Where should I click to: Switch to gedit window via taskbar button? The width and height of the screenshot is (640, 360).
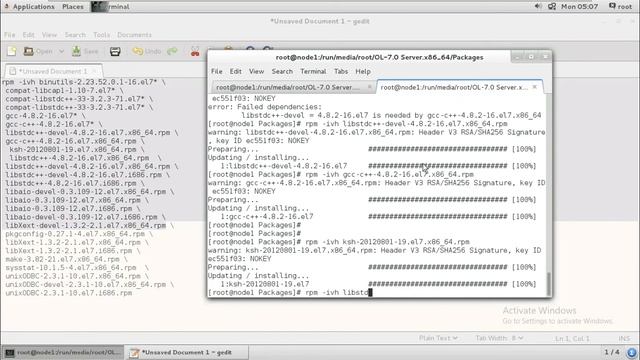(x=186, y=352)
